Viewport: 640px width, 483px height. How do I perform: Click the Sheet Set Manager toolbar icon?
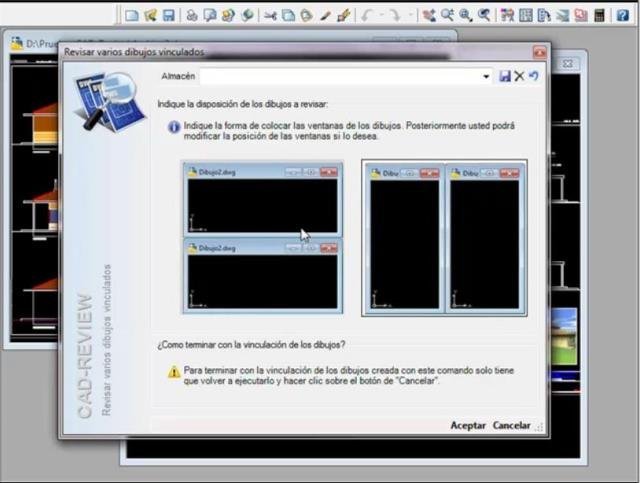click(x=563, y=16)
